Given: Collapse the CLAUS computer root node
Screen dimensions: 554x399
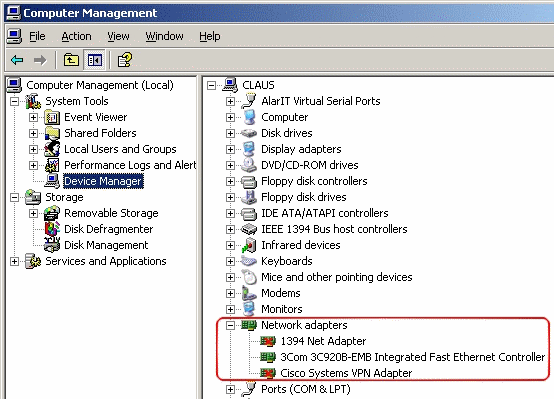Looking at the screenshot, I should (x=211, y=85).
